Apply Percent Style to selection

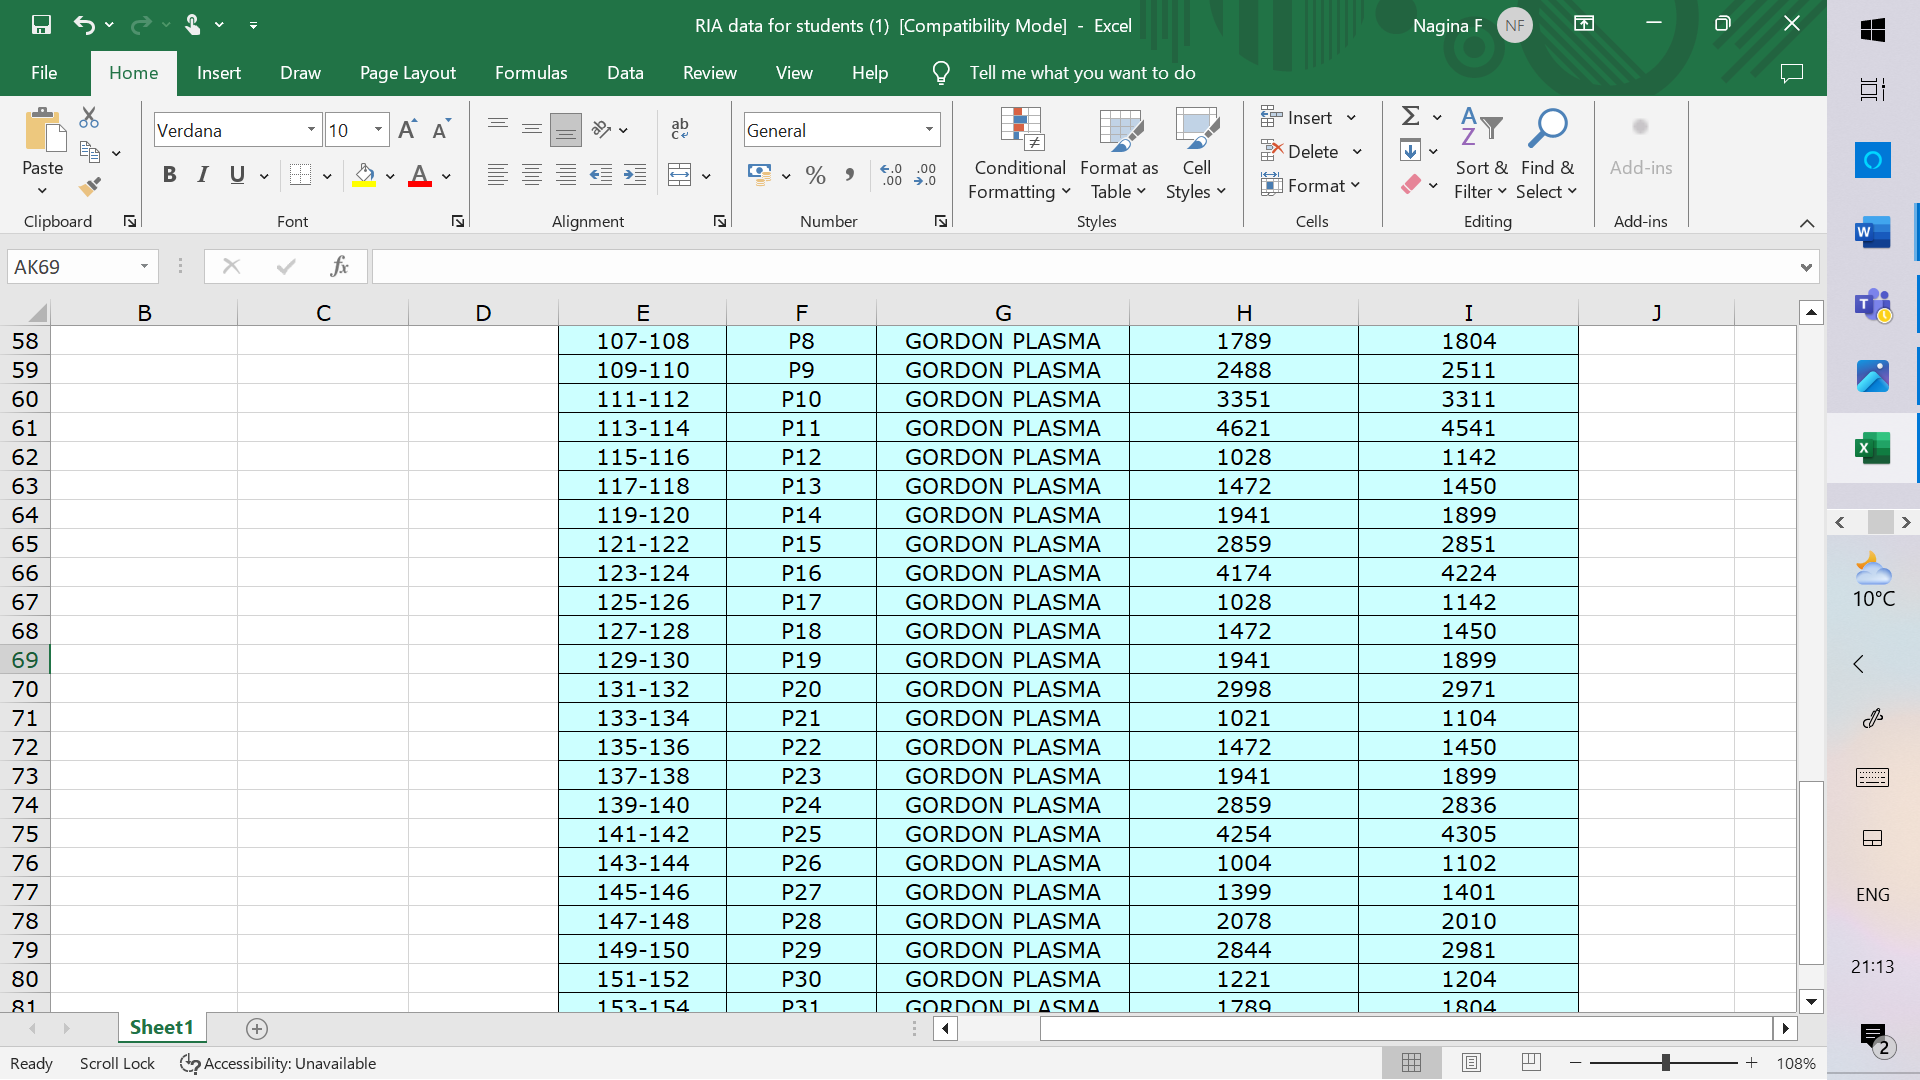815,175
